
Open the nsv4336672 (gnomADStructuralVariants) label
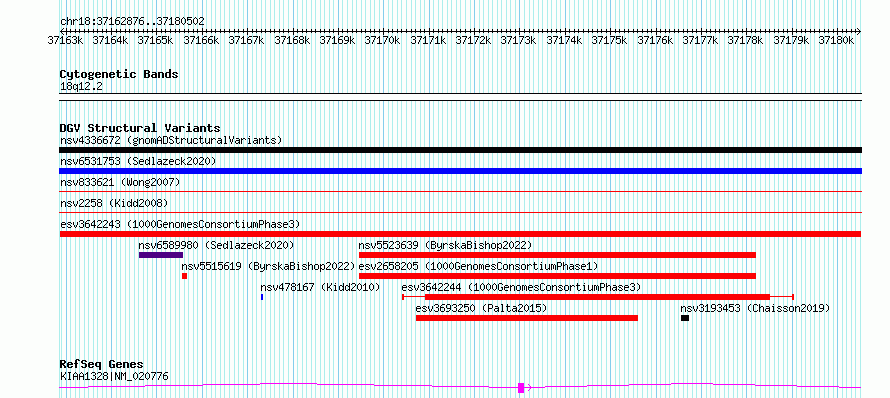pyautogui.click(x=171, y=140)
